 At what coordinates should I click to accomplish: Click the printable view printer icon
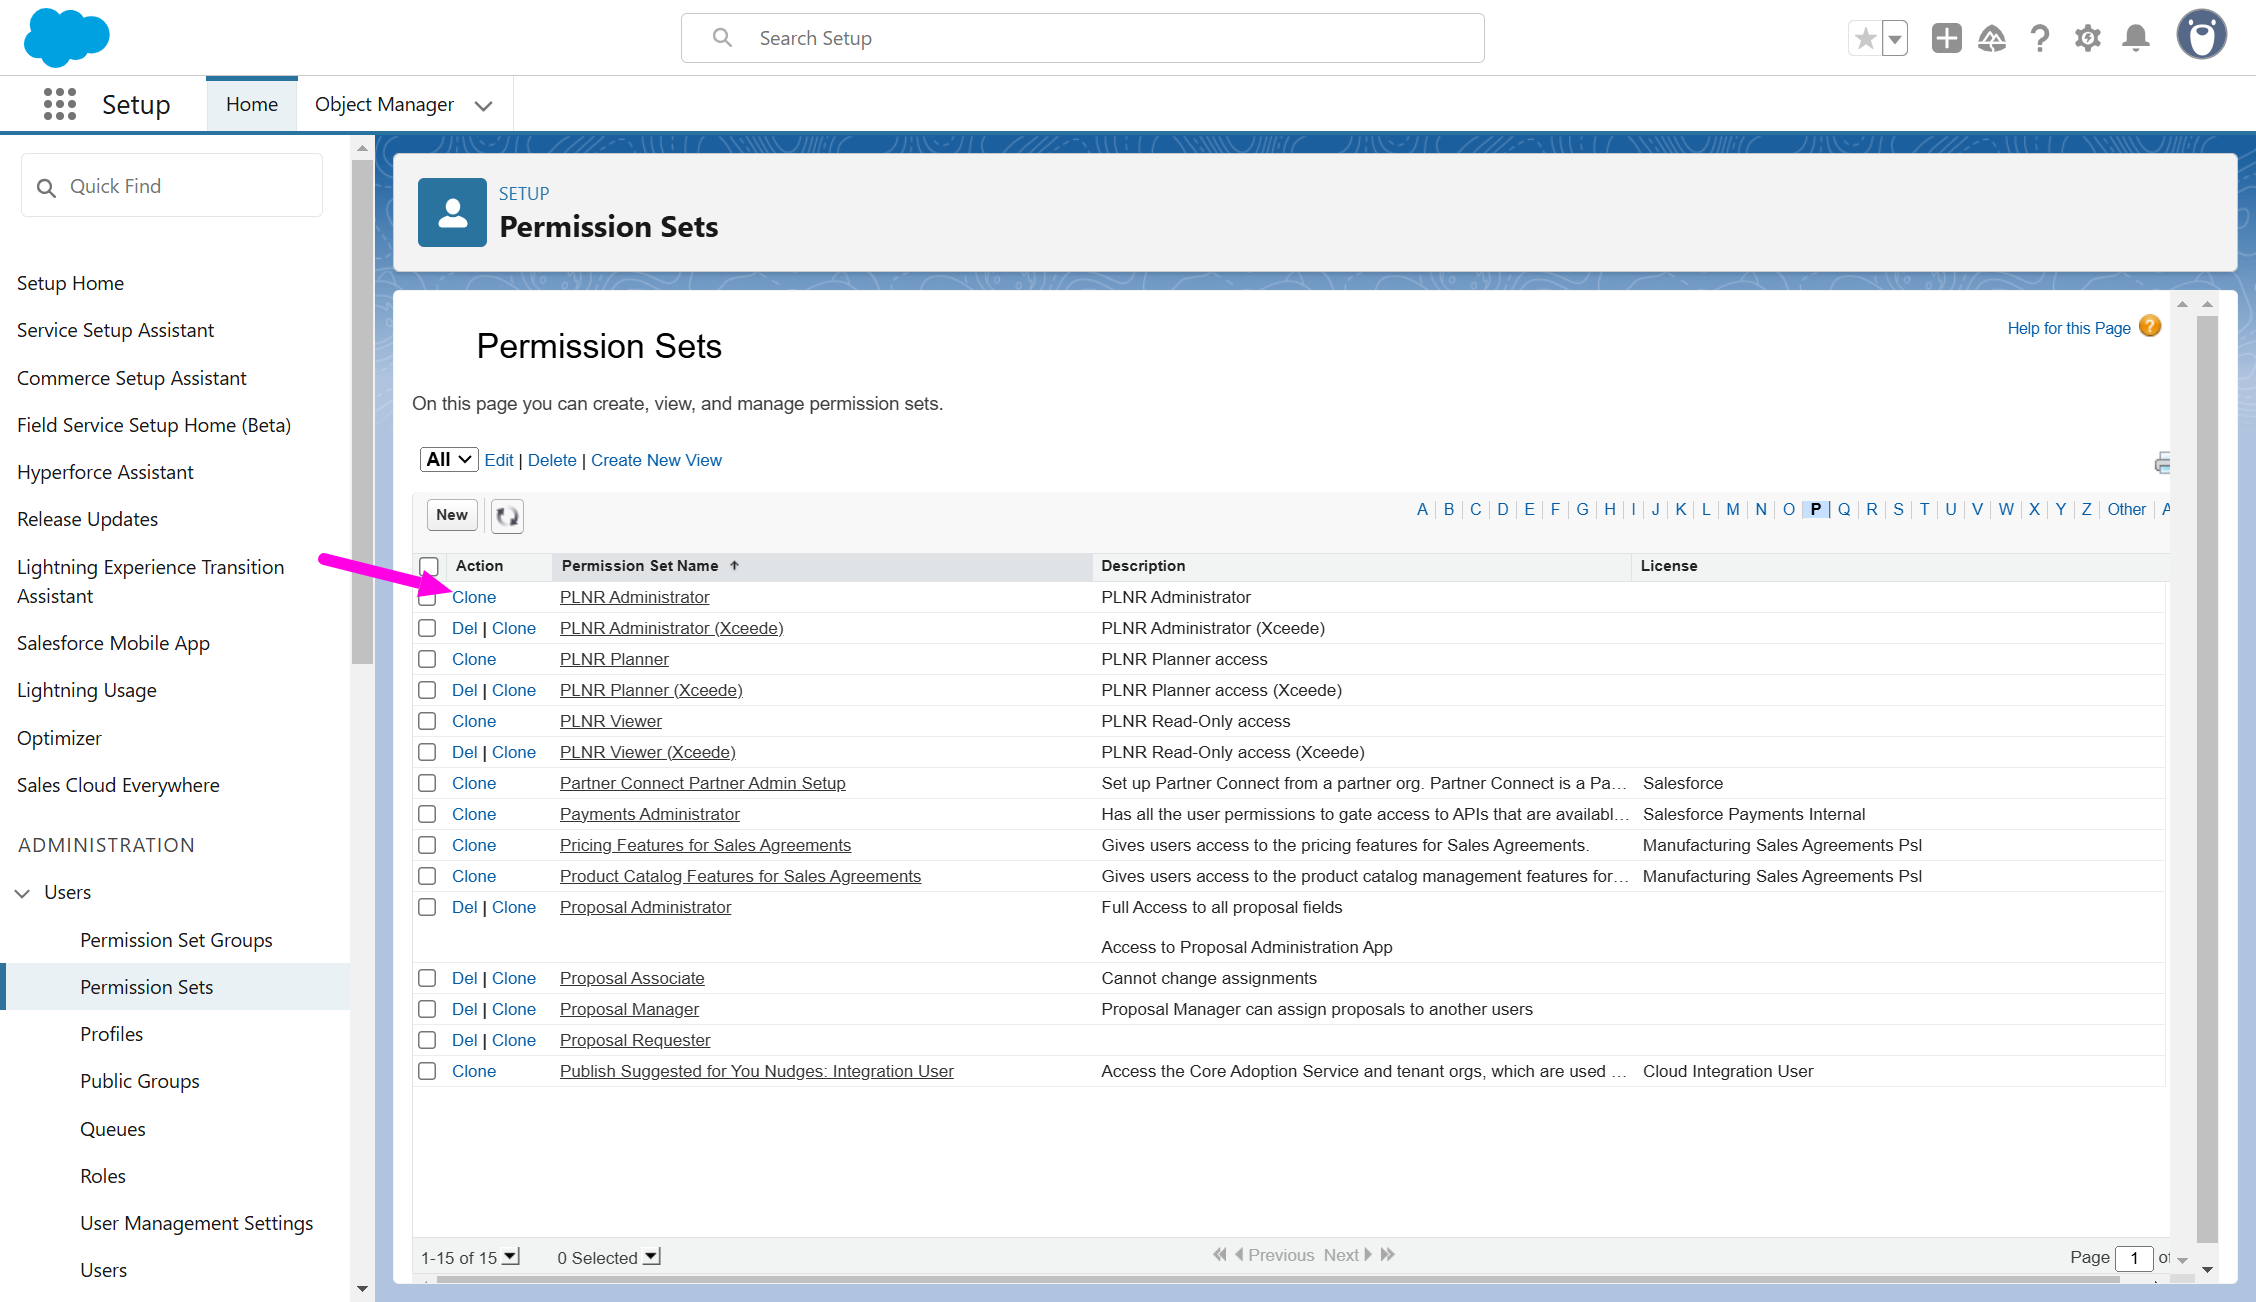pyautogui.click(x=2163, y=463)
